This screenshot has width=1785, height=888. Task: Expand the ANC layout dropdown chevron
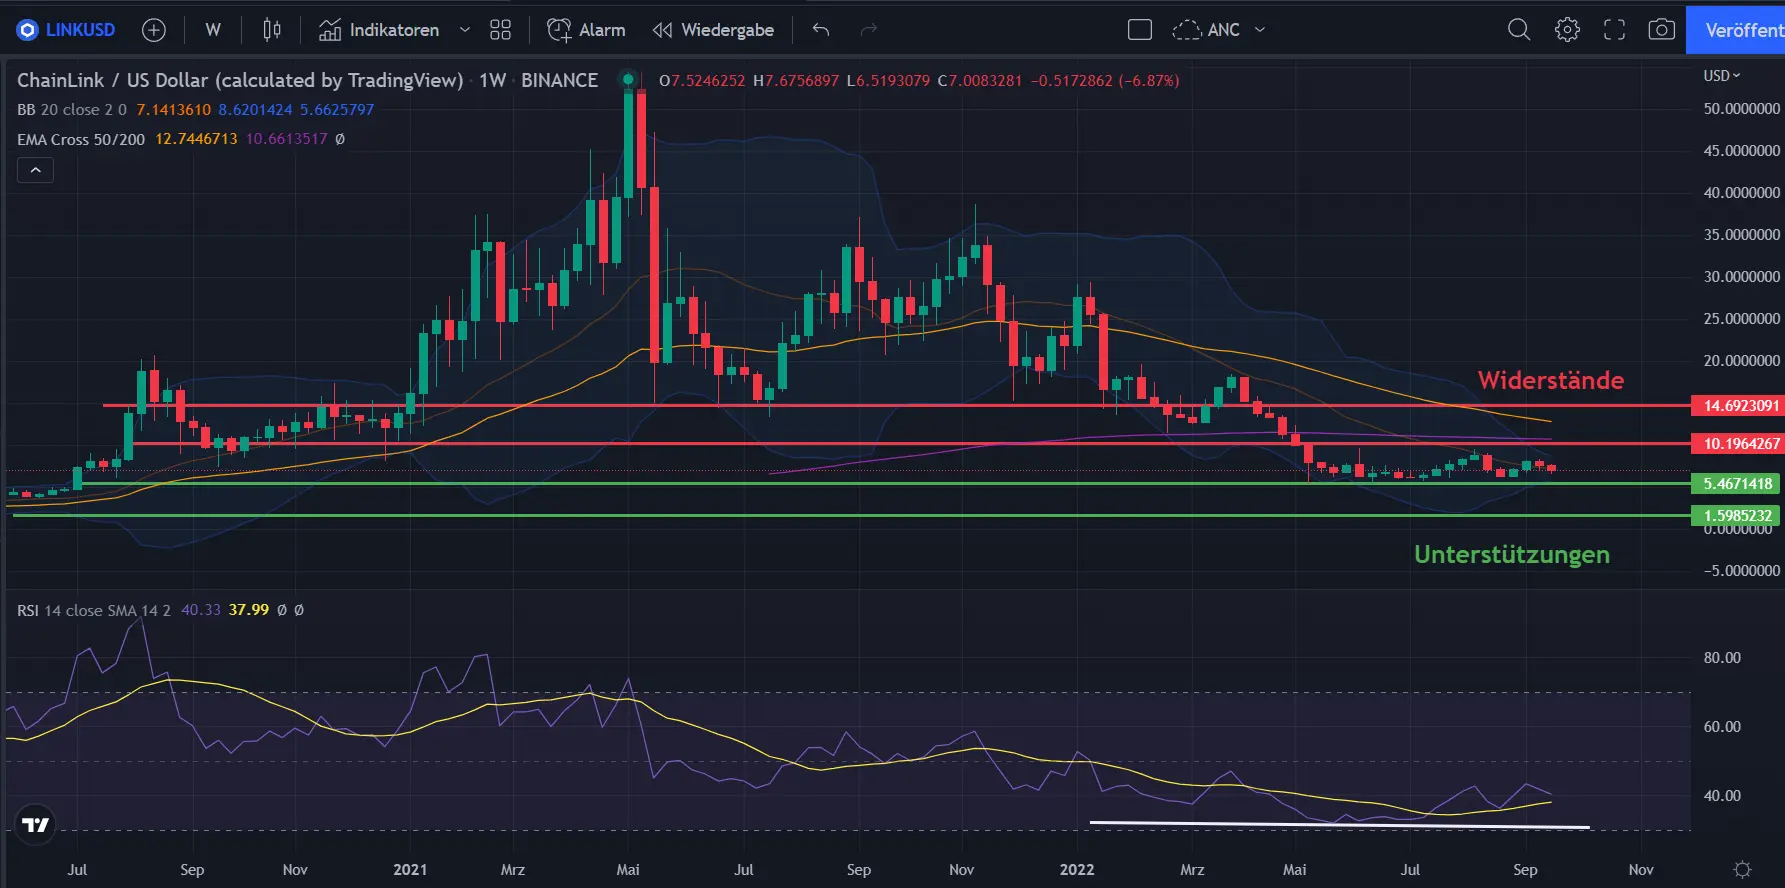(1260, 30)
